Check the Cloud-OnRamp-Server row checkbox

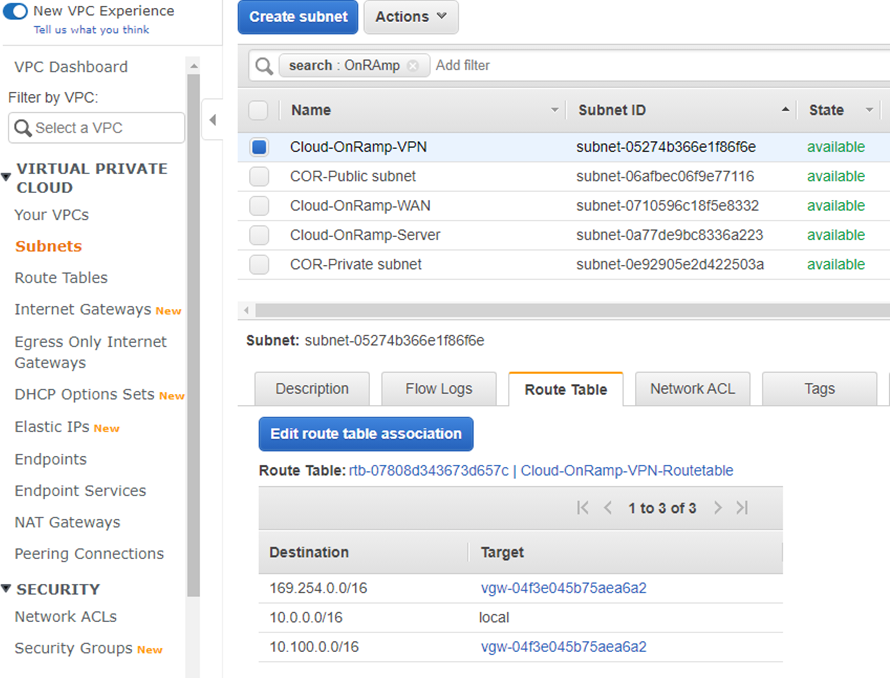[259, 235]
